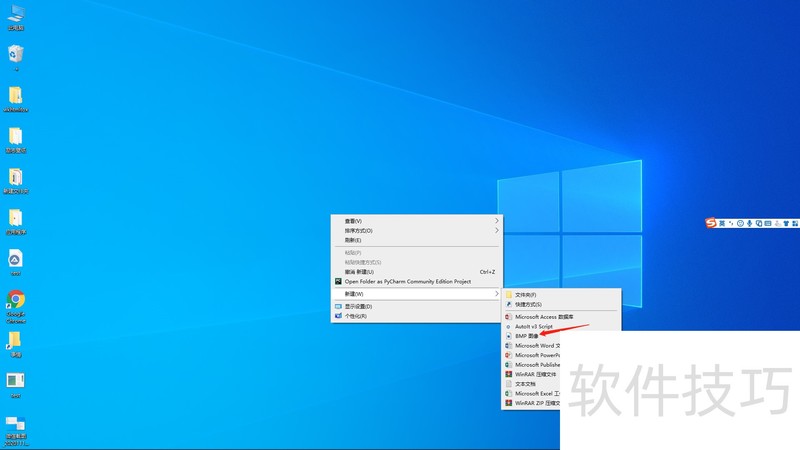Select Microsoft Access 数据库 in New submenu
This screenshot has height=450, width=800.
(x=550, y=316)
